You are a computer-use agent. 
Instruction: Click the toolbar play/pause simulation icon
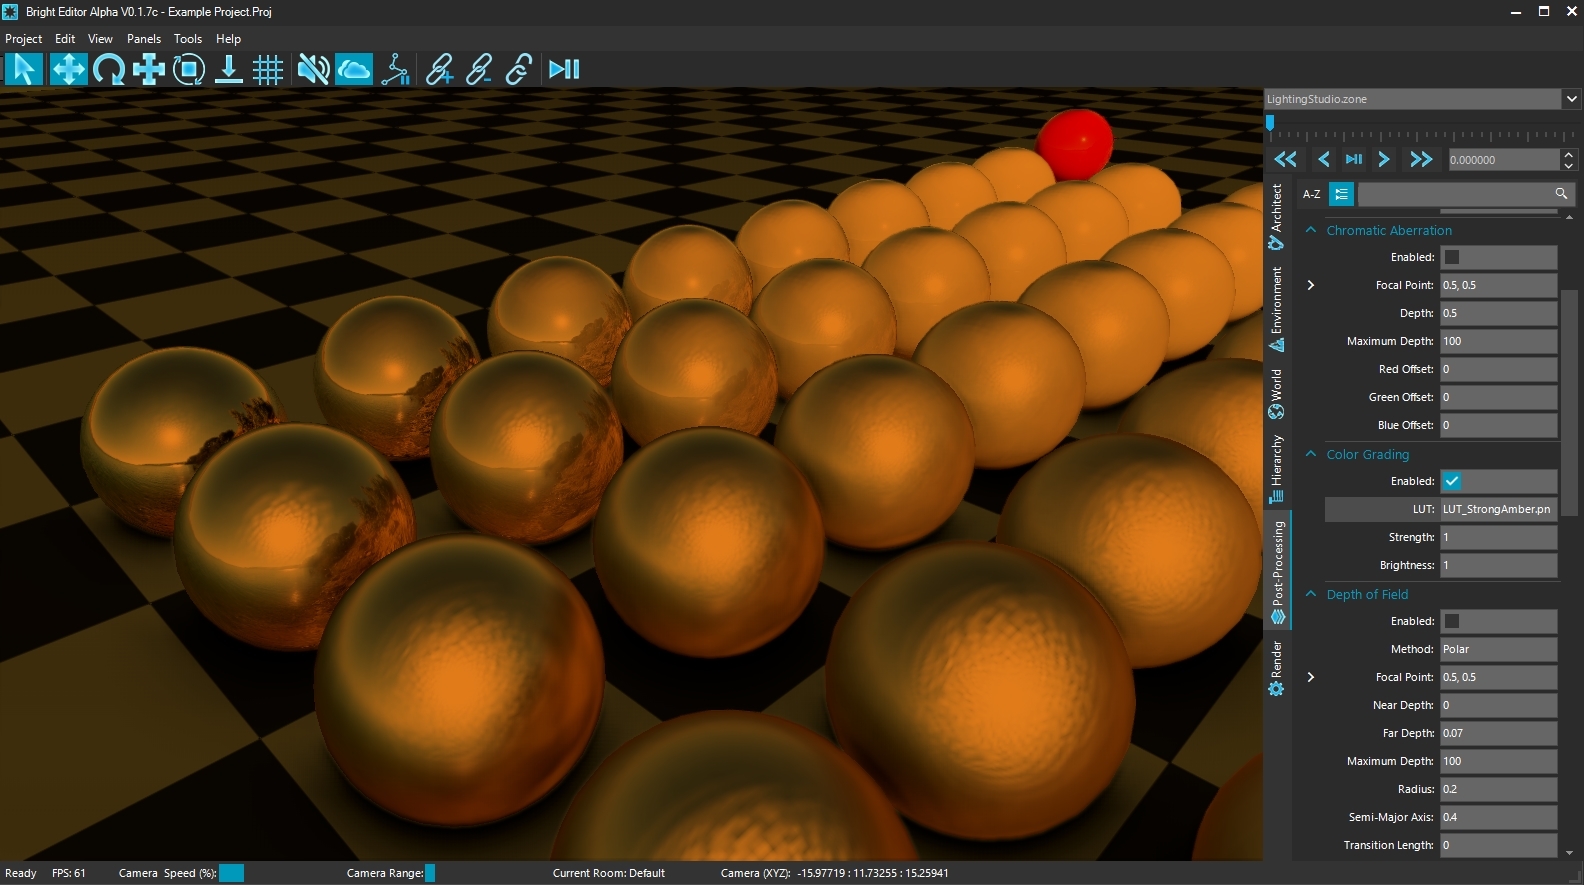tap(564, 69)
